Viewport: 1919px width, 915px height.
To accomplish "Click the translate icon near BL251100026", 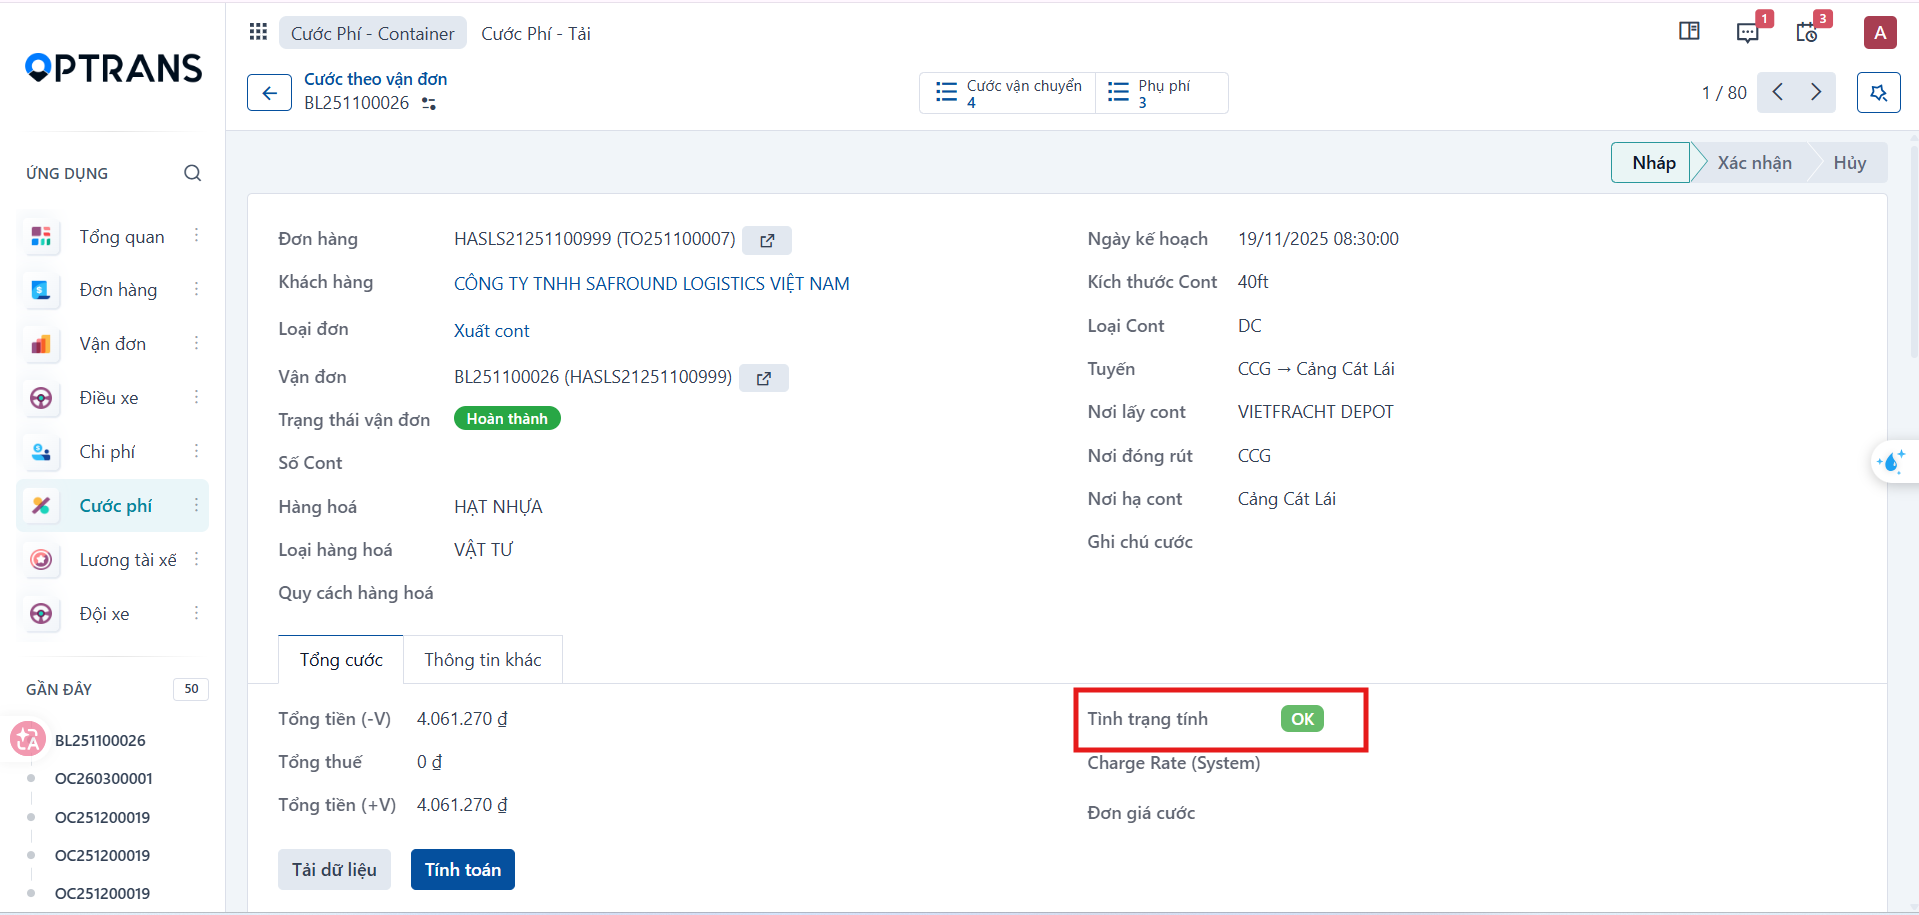I will [28, 740].
